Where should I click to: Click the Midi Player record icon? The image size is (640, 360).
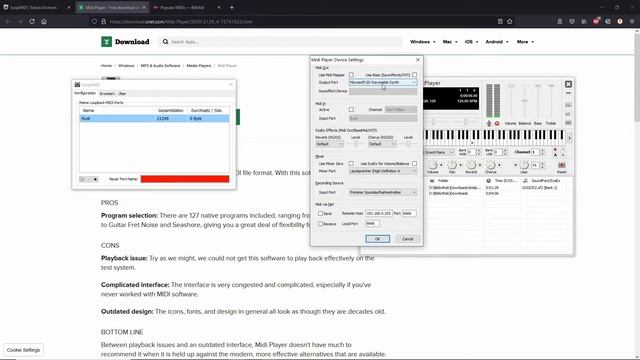click(497, 123)
